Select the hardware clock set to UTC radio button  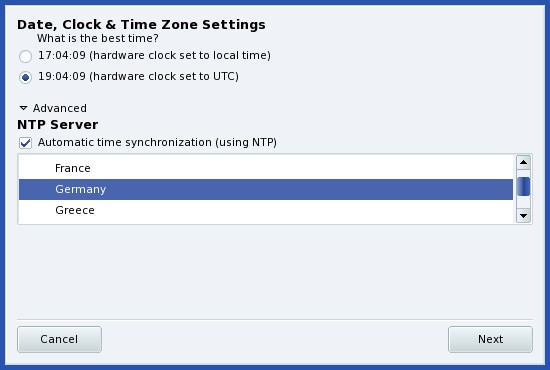tap(25, 77)
